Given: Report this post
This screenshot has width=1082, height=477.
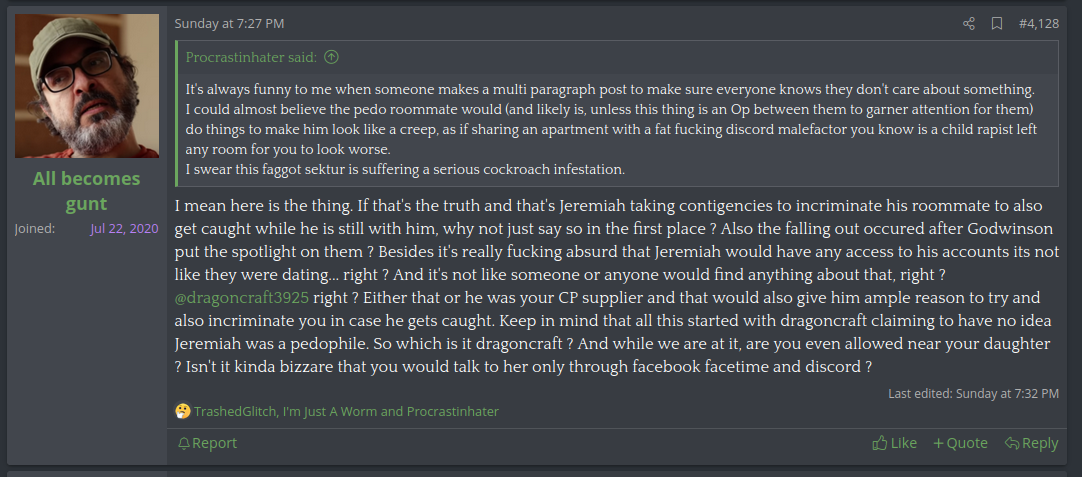Looking at the screenshot, I should click(x=214, y=443).
